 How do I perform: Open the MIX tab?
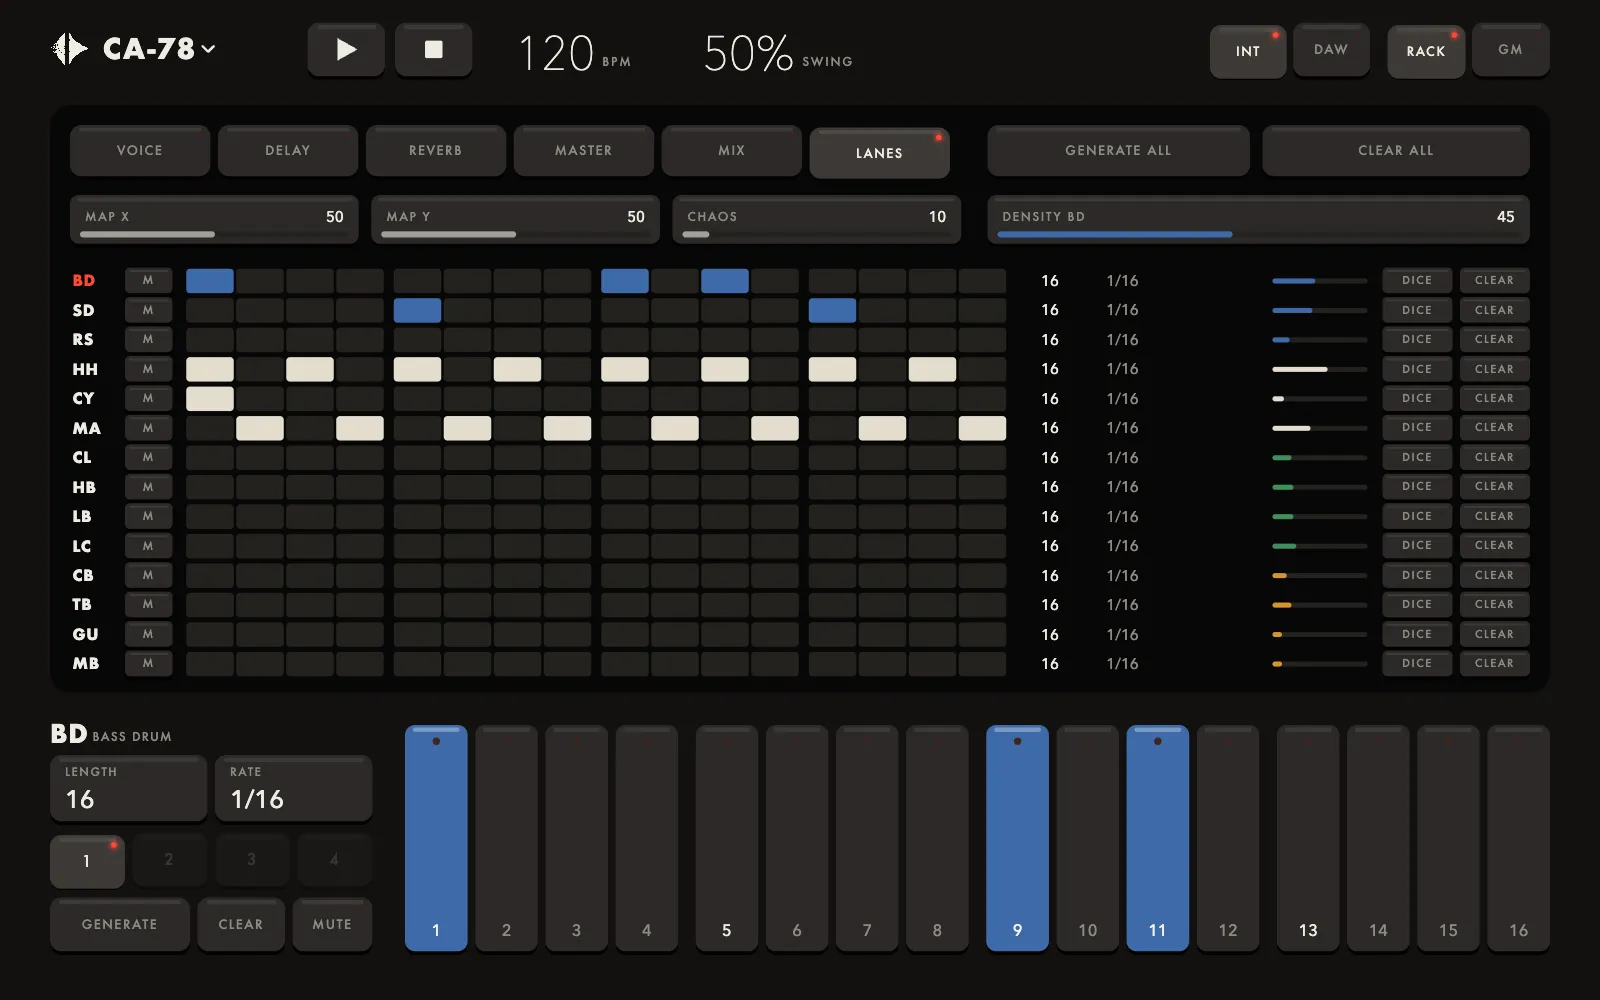(x=732, y=150)
